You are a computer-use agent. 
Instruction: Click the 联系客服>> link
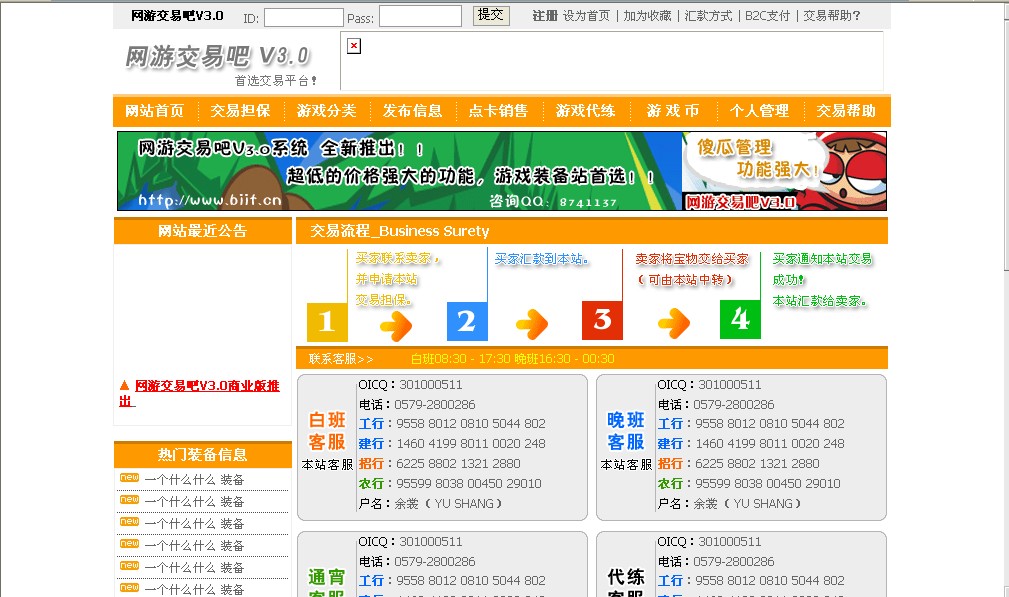click(340, 359)
